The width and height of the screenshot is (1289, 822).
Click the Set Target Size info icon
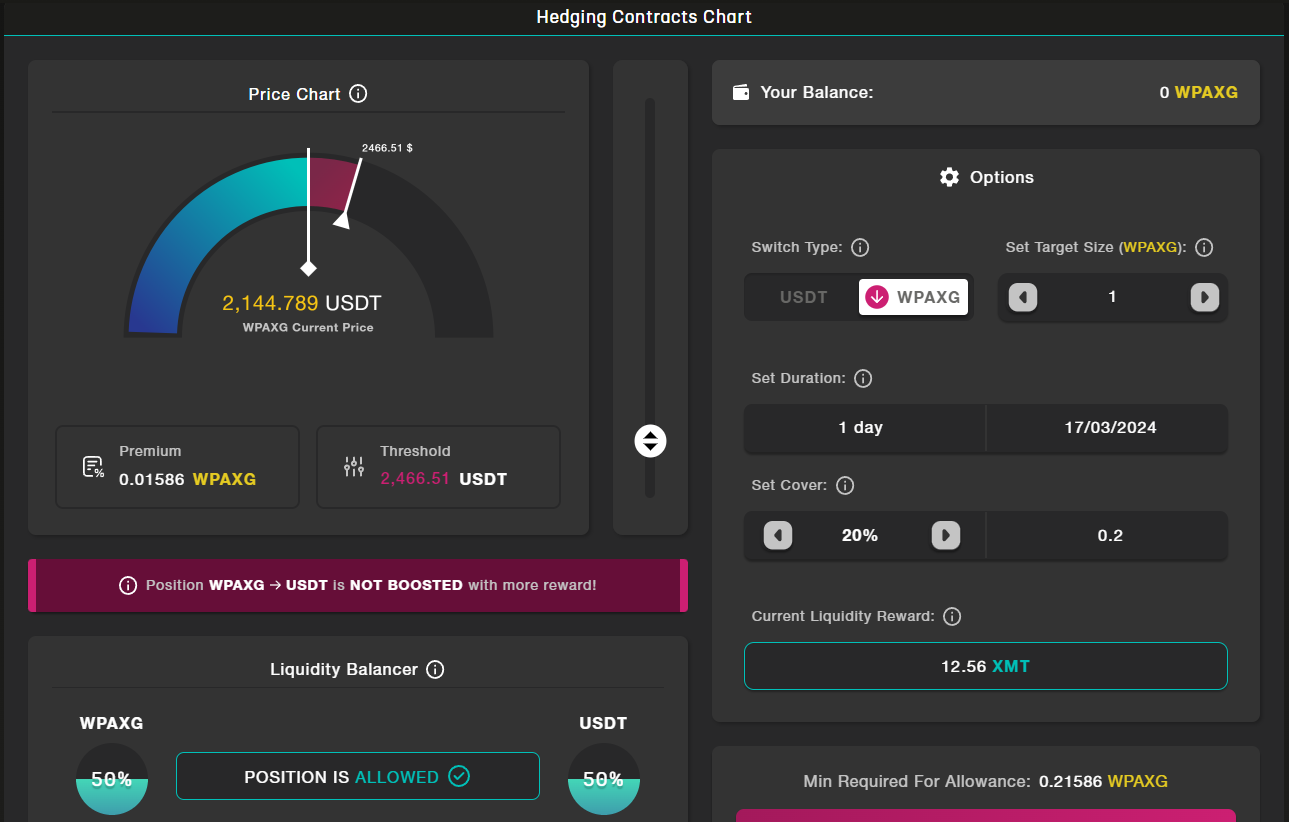1204,247
